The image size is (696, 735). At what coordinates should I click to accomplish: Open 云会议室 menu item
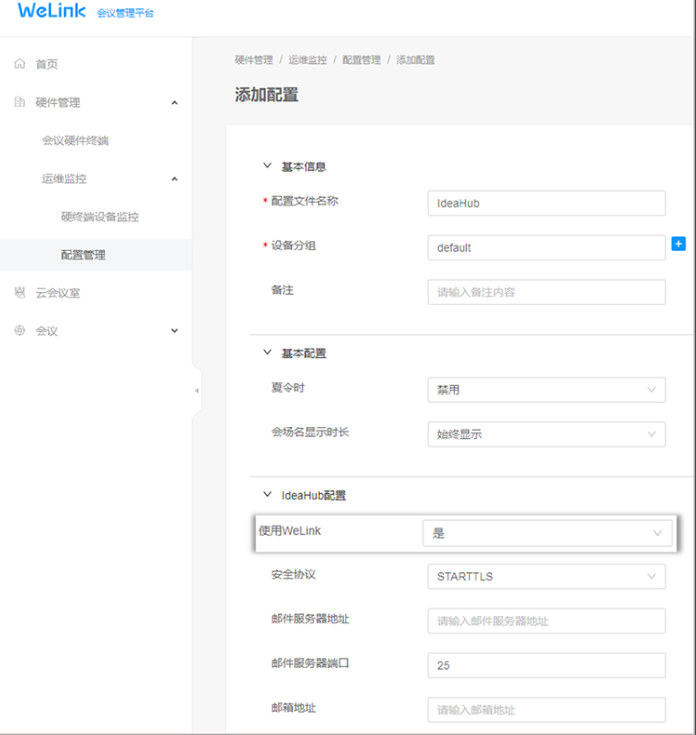58,293
